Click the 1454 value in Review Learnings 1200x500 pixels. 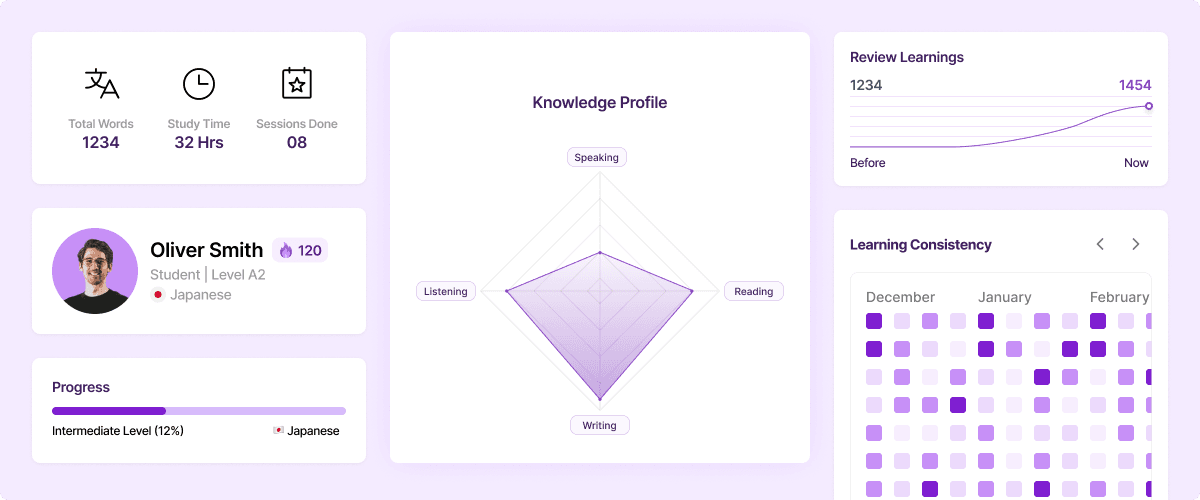coord(1135,85)
